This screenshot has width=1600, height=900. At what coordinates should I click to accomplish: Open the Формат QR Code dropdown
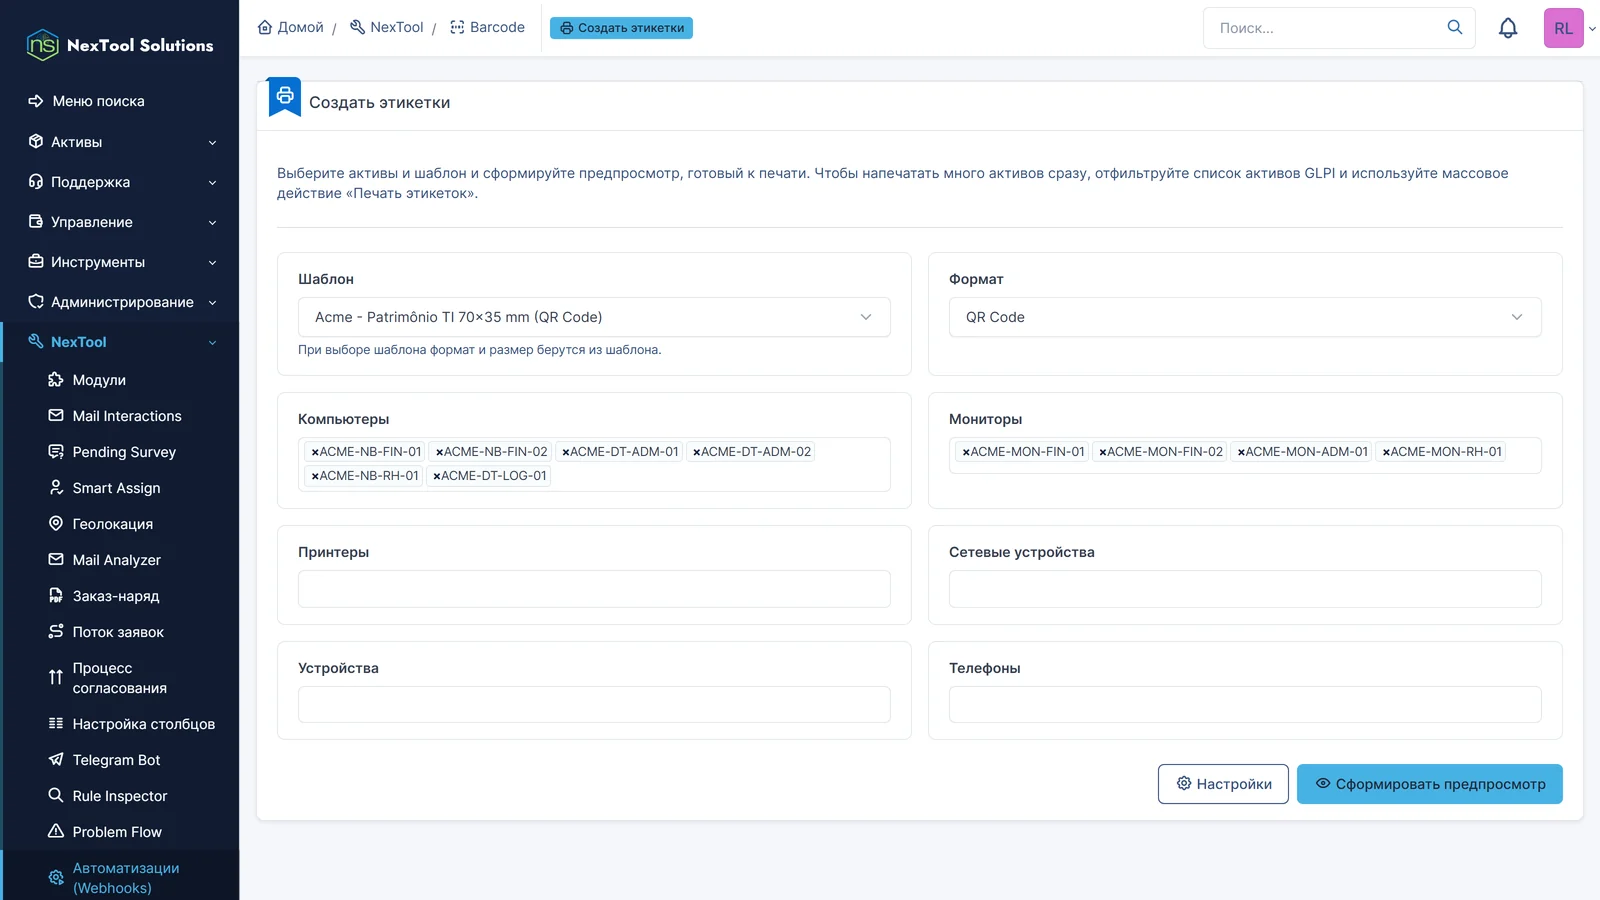pos(1245,317)
